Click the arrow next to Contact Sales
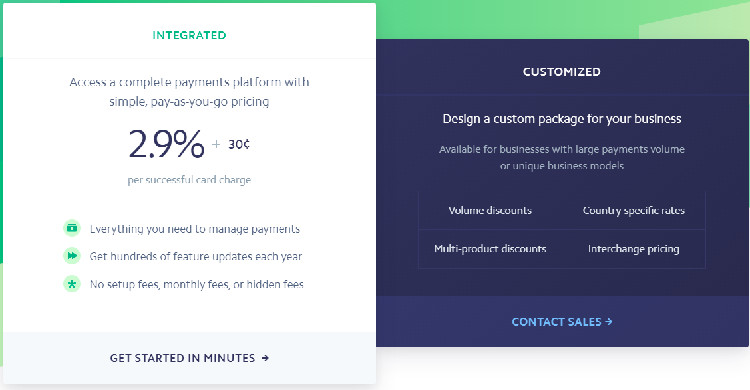The height and width of the screenshot is (390, 750). [x=609, y=322]
